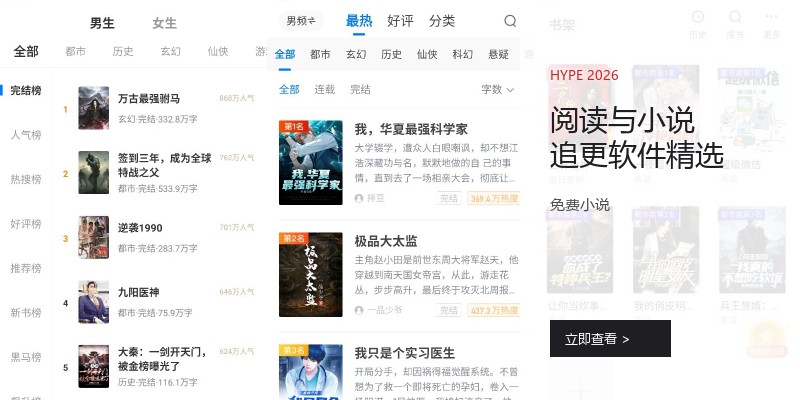
Task: Click the 立即查看 > button
Action: tap(610, 339)
